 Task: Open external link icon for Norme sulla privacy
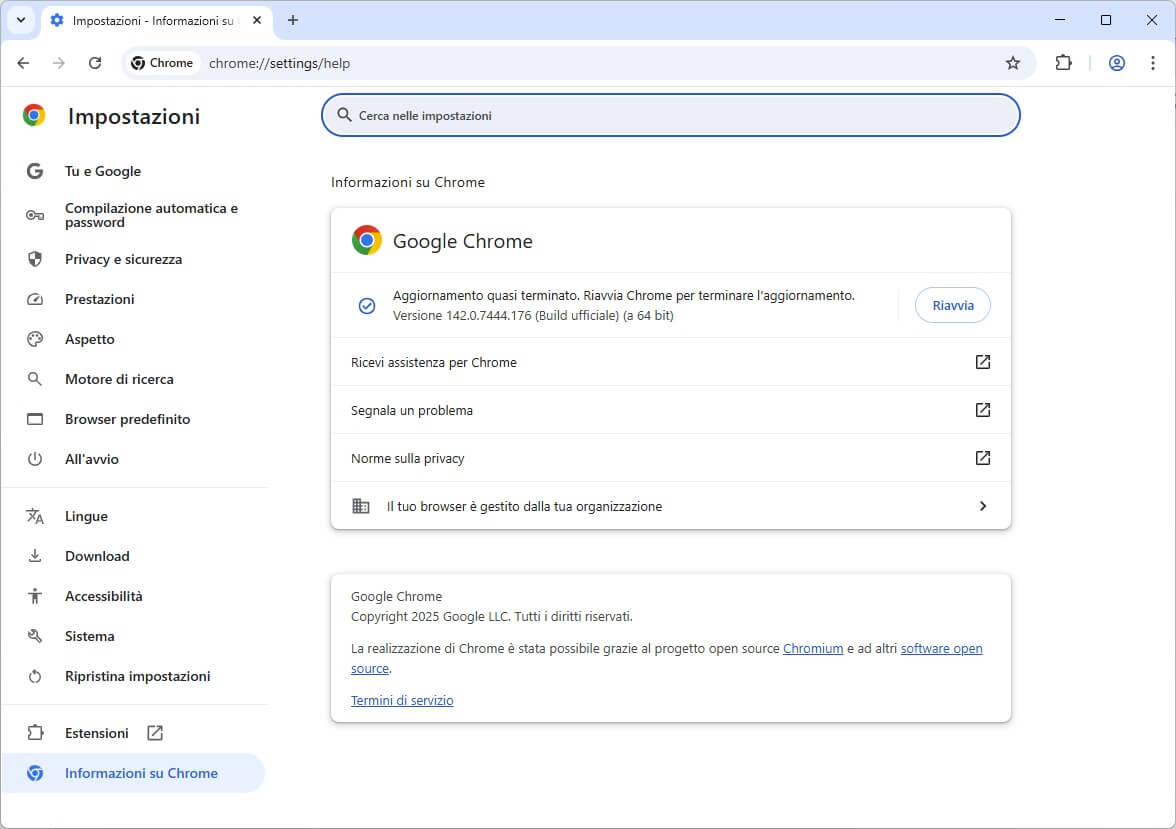coord(982,458)
